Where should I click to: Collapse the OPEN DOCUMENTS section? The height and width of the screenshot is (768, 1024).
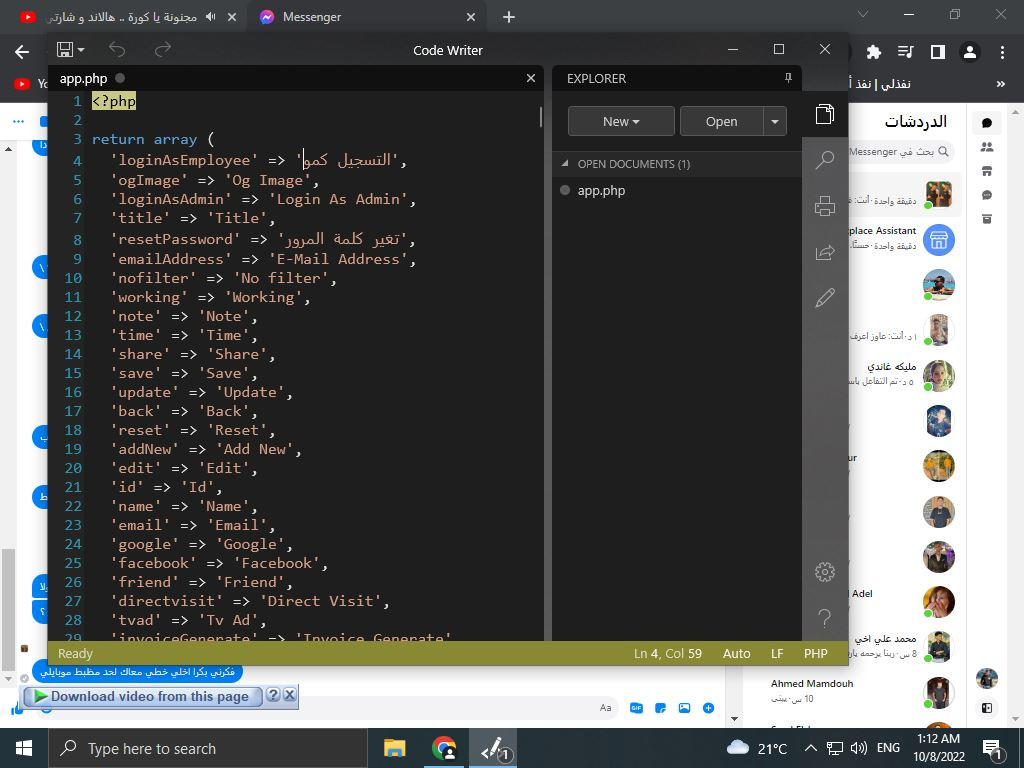[x=565, y=164]
